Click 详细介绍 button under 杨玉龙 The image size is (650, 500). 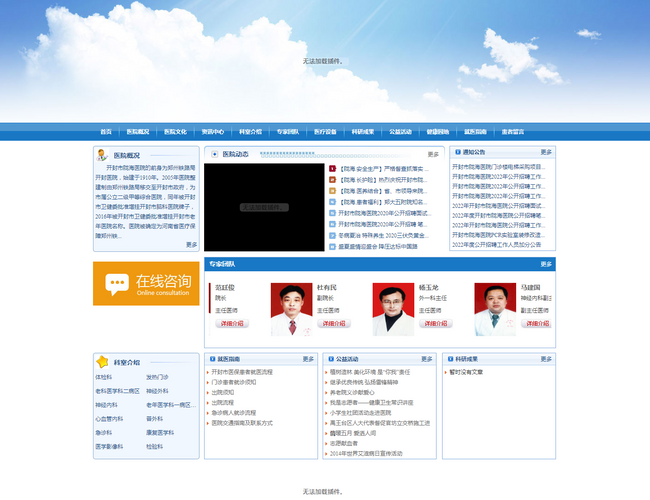coord(436,323)
